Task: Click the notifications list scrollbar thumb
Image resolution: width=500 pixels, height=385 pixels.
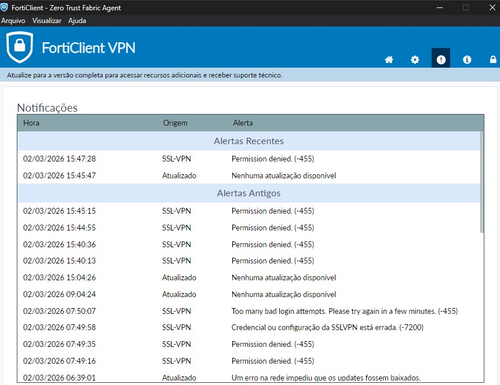Action: (x=482, y=182)
